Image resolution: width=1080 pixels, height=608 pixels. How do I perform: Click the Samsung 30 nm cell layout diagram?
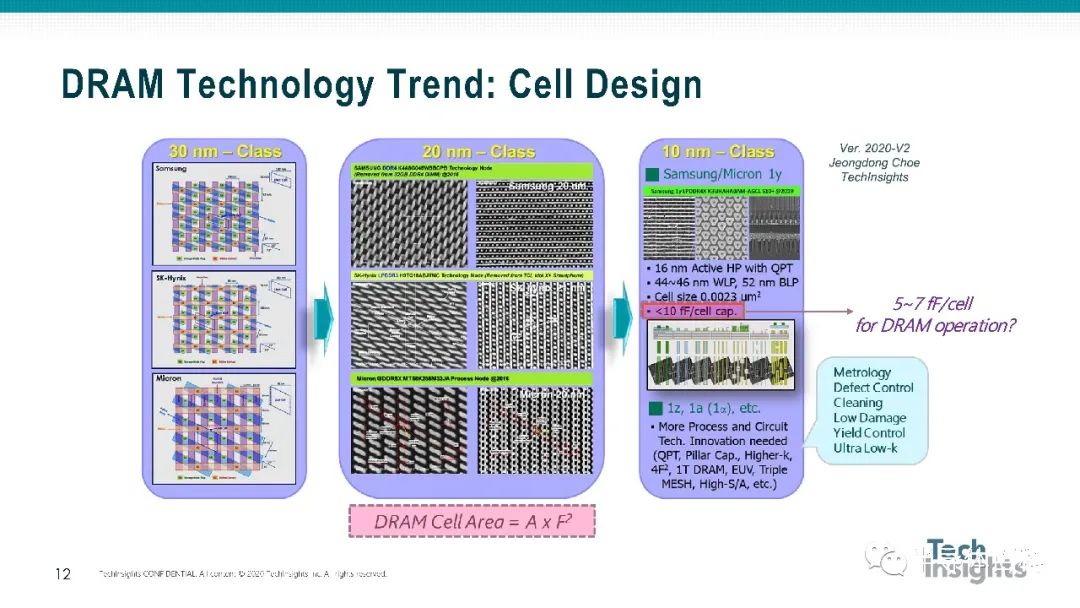pyautogui.click(x=224, y=214)
